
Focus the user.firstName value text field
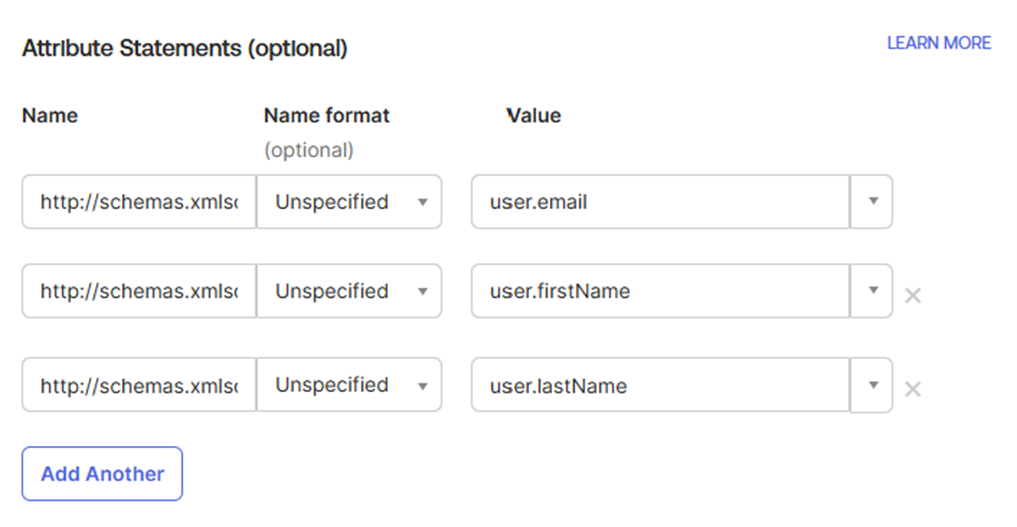click(x=660, y=291)
